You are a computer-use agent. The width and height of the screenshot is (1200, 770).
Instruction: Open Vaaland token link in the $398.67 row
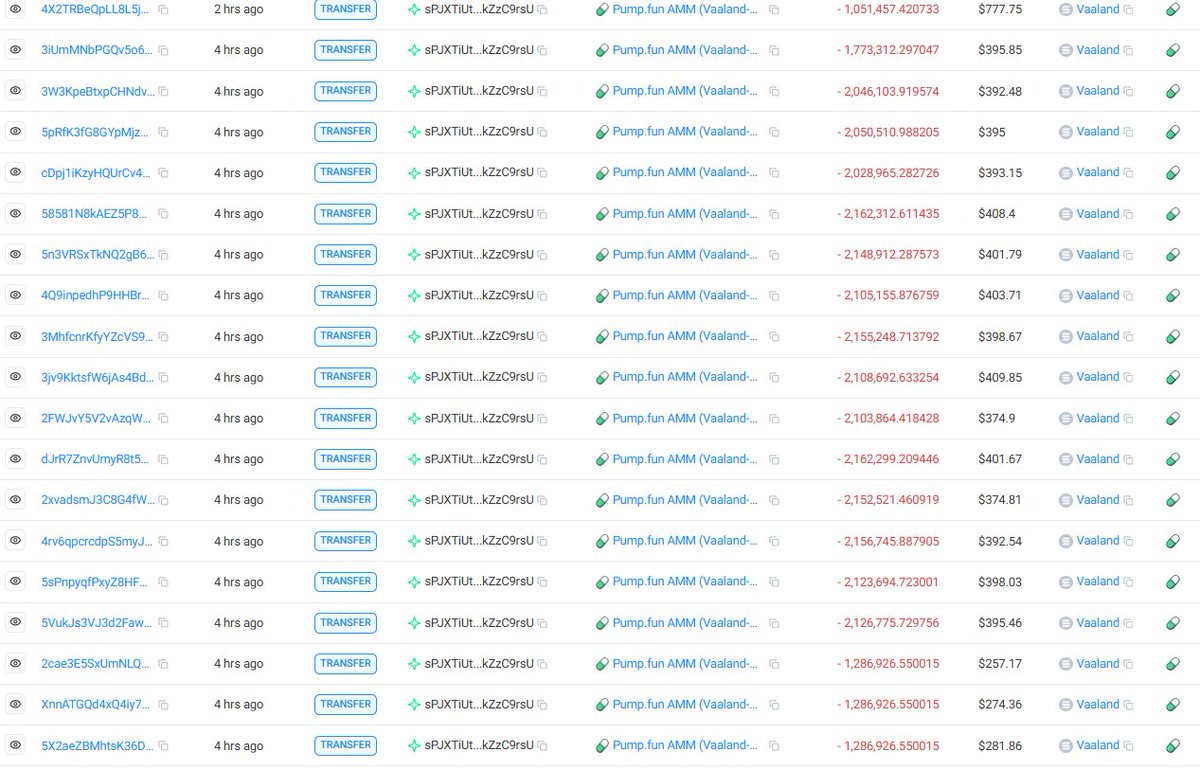pos(1098,336)
